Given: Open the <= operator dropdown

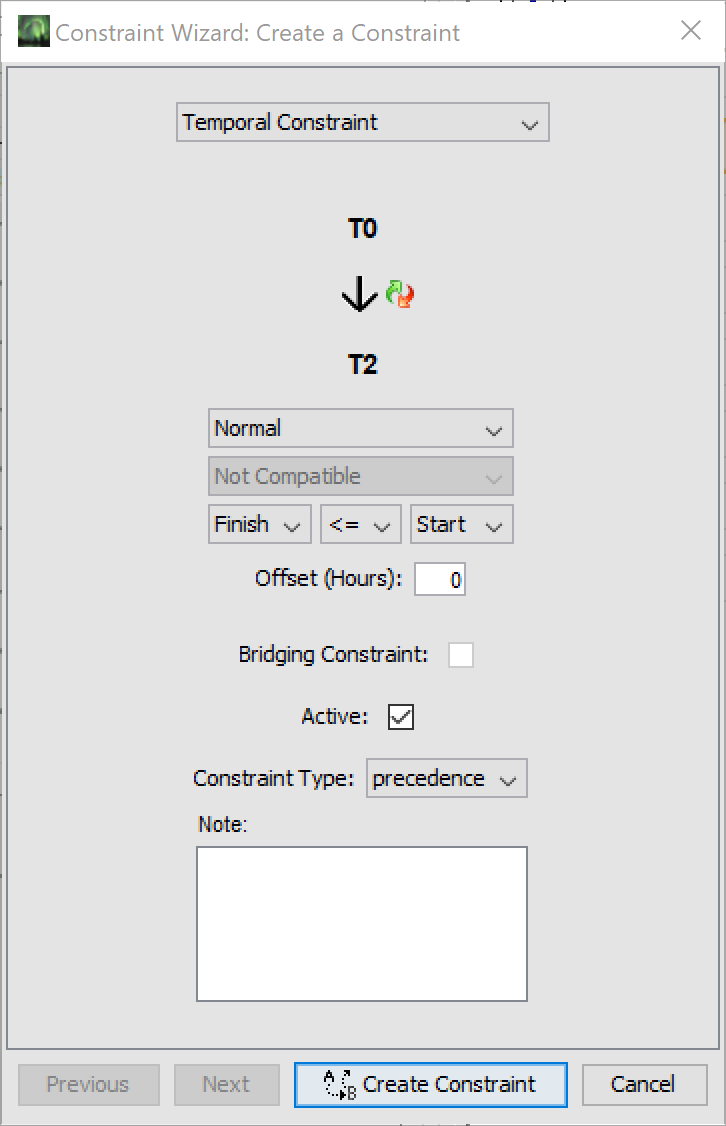Looking at the screenshot, I should (360, 524).
